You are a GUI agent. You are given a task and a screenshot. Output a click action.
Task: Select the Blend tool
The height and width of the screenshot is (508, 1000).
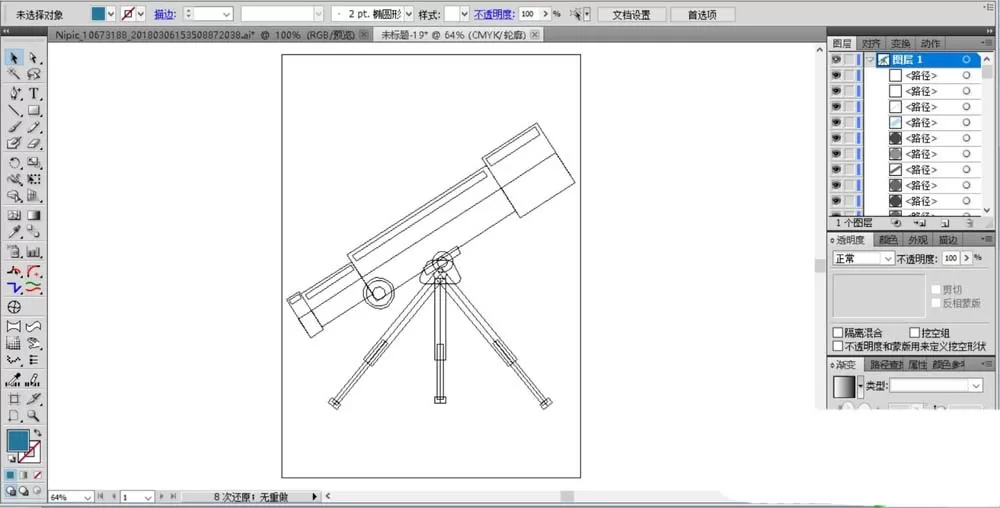[x=33, y=232]
